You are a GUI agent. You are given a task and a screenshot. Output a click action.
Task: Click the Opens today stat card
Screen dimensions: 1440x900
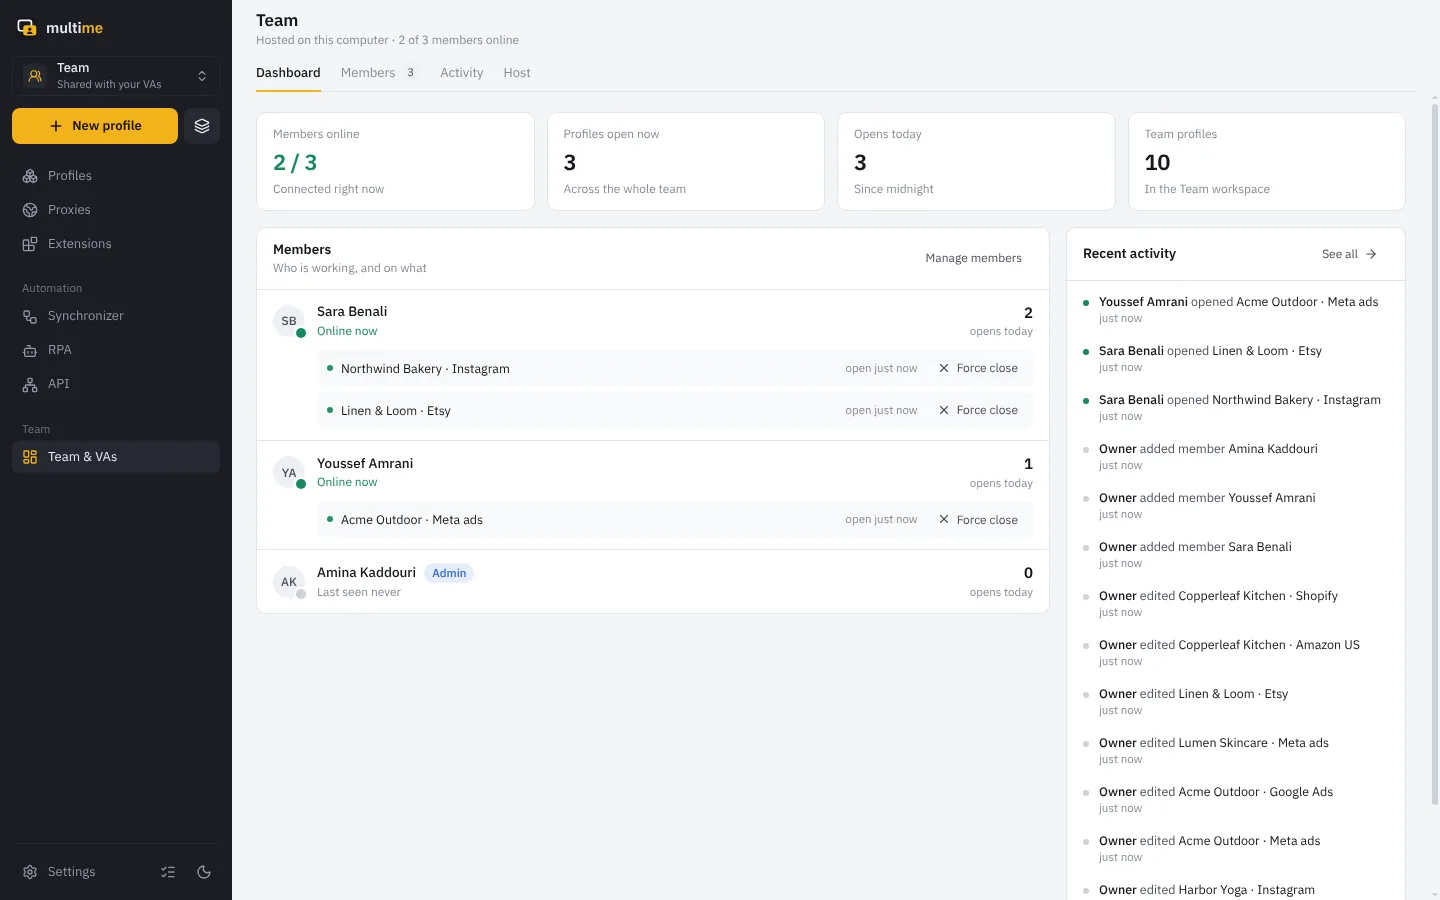[x=976, y=161]
